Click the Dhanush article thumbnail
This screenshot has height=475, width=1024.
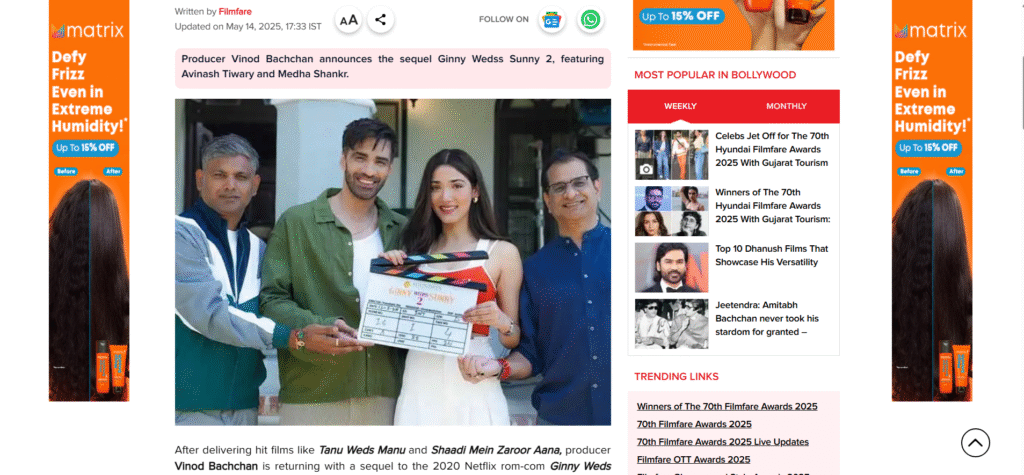(671, 267)
